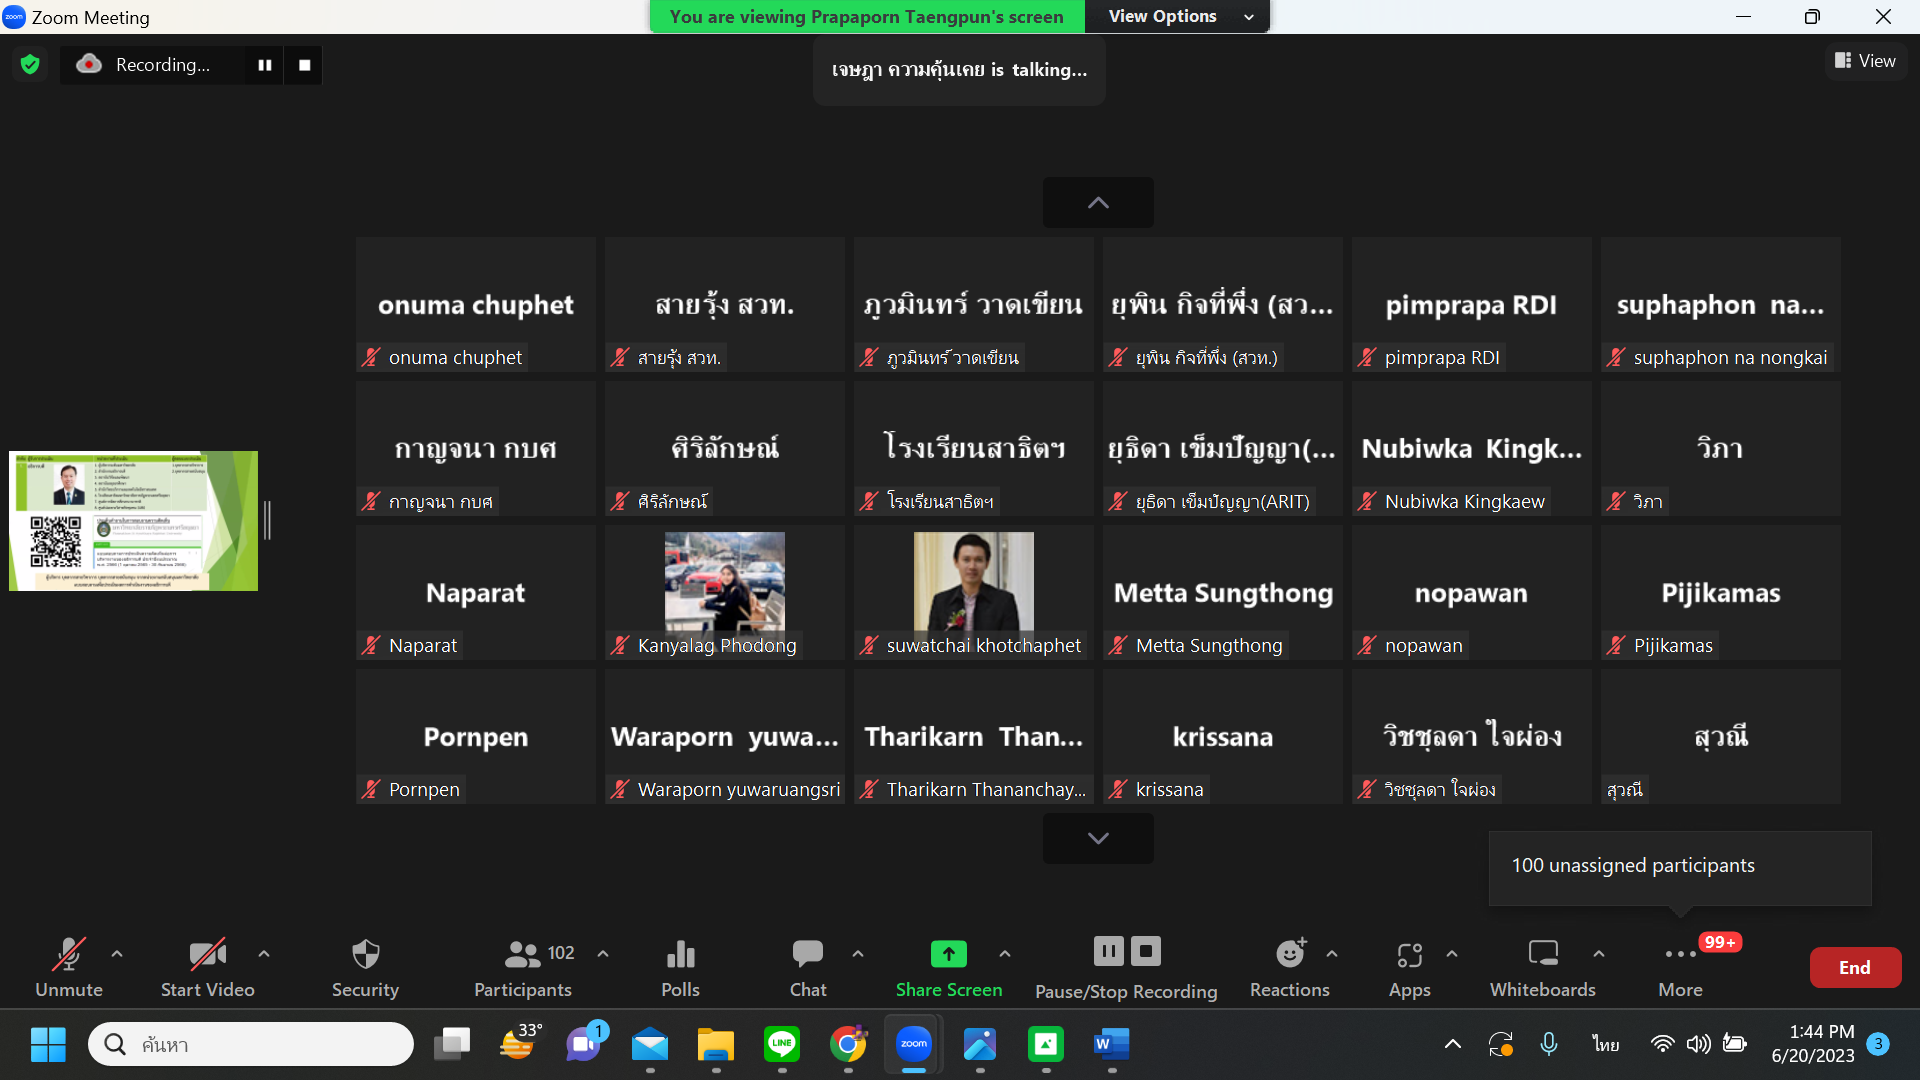Screen dimensions: 1920x1080
Task: Click the green encryption shield icon
Action: [30, 65]
